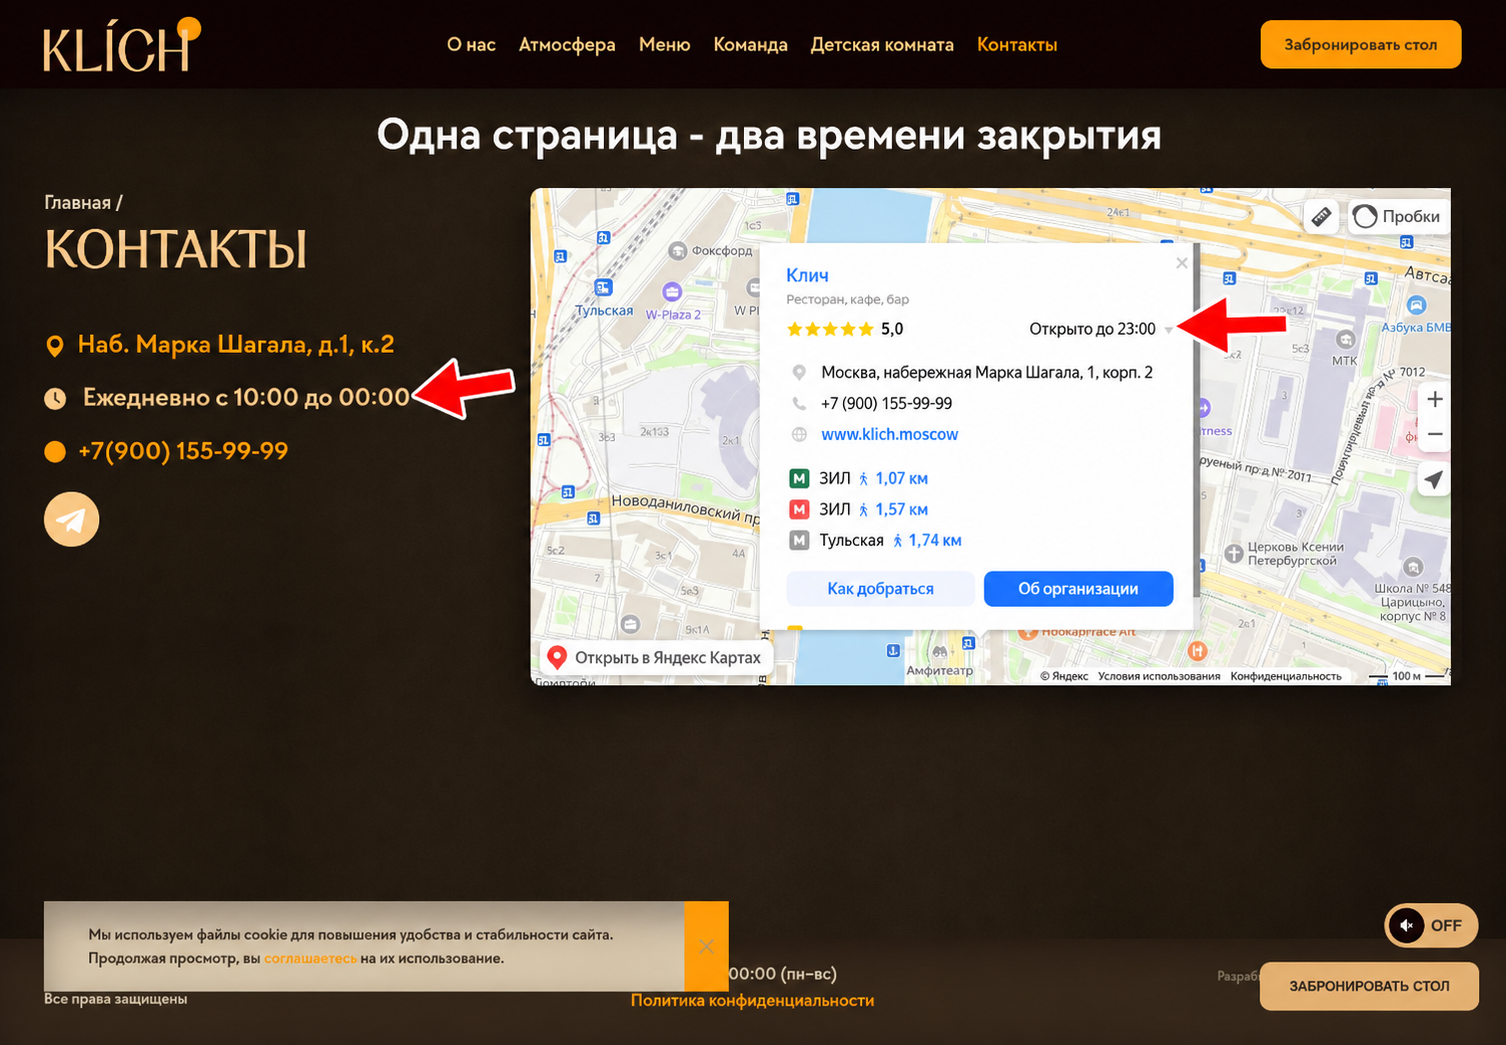Click the five-star rating in popup

tap(830, 329)
